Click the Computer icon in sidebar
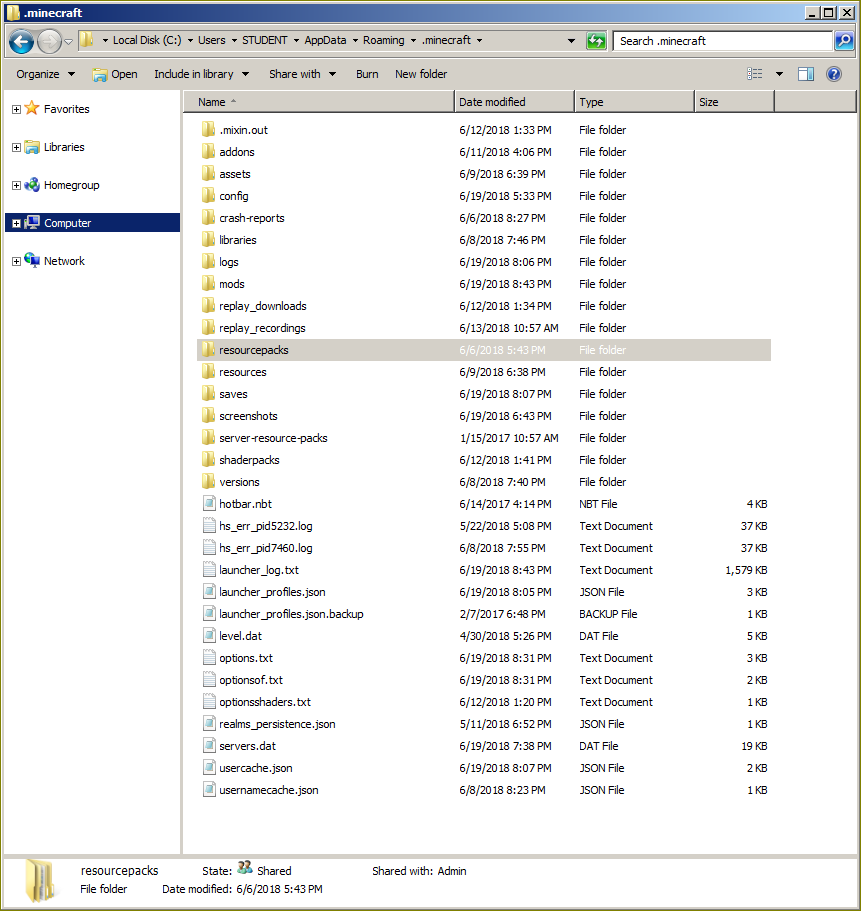Screen dimensions: 861x911 32,223
